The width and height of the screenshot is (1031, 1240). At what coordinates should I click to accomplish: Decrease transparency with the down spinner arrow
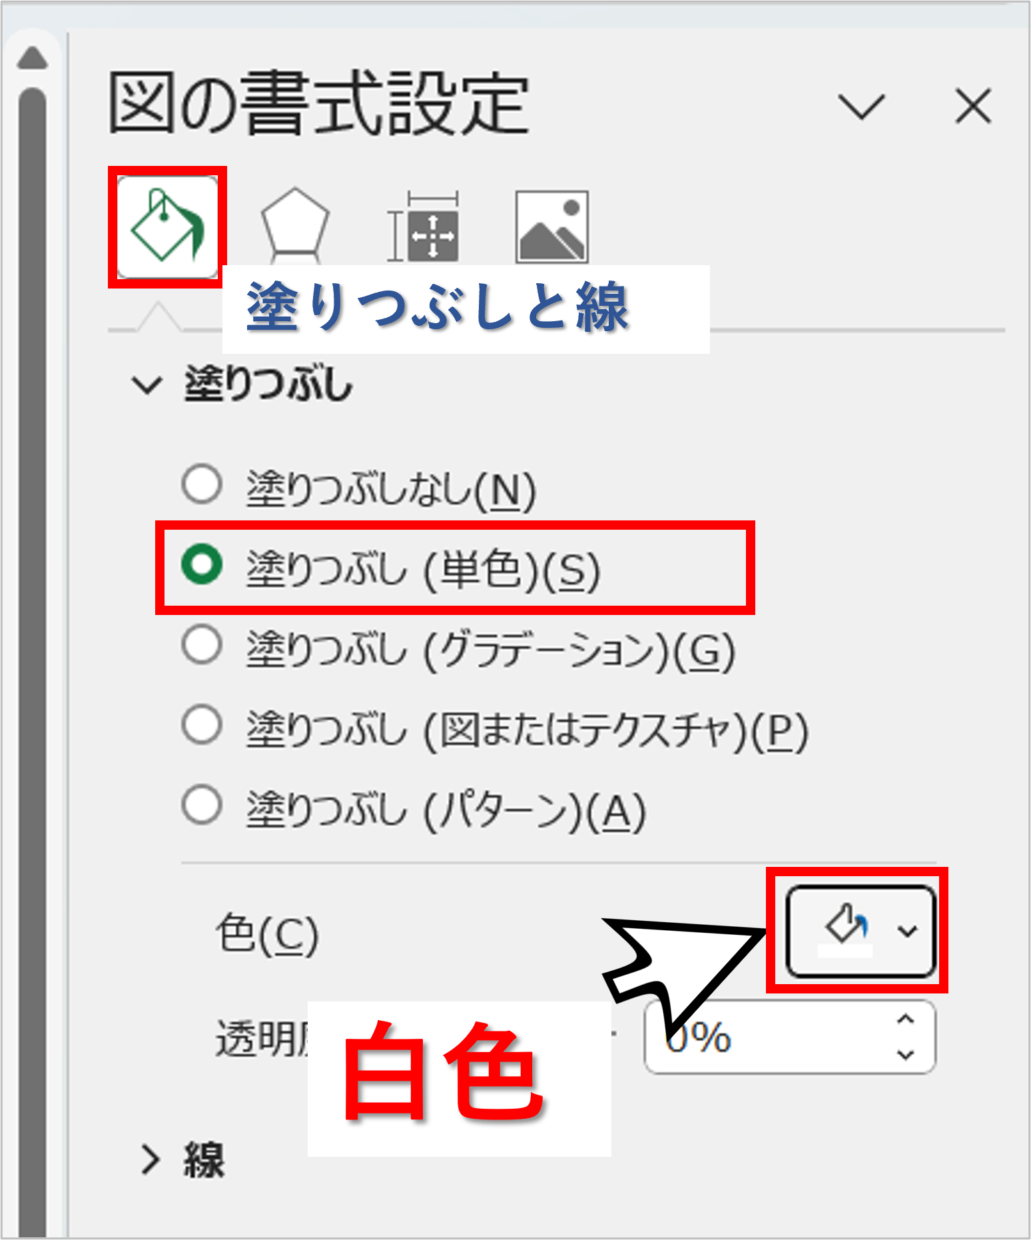point(906,1054)
